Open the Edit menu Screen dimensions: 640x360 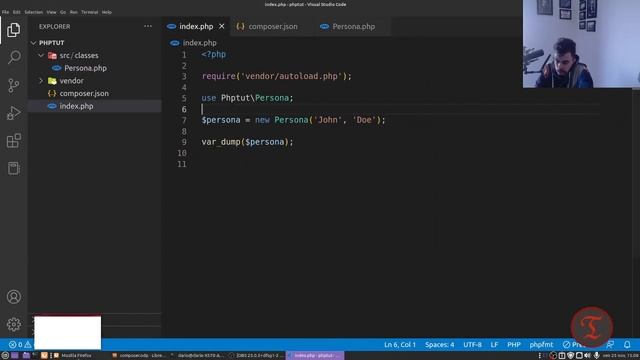coord(16,12)
